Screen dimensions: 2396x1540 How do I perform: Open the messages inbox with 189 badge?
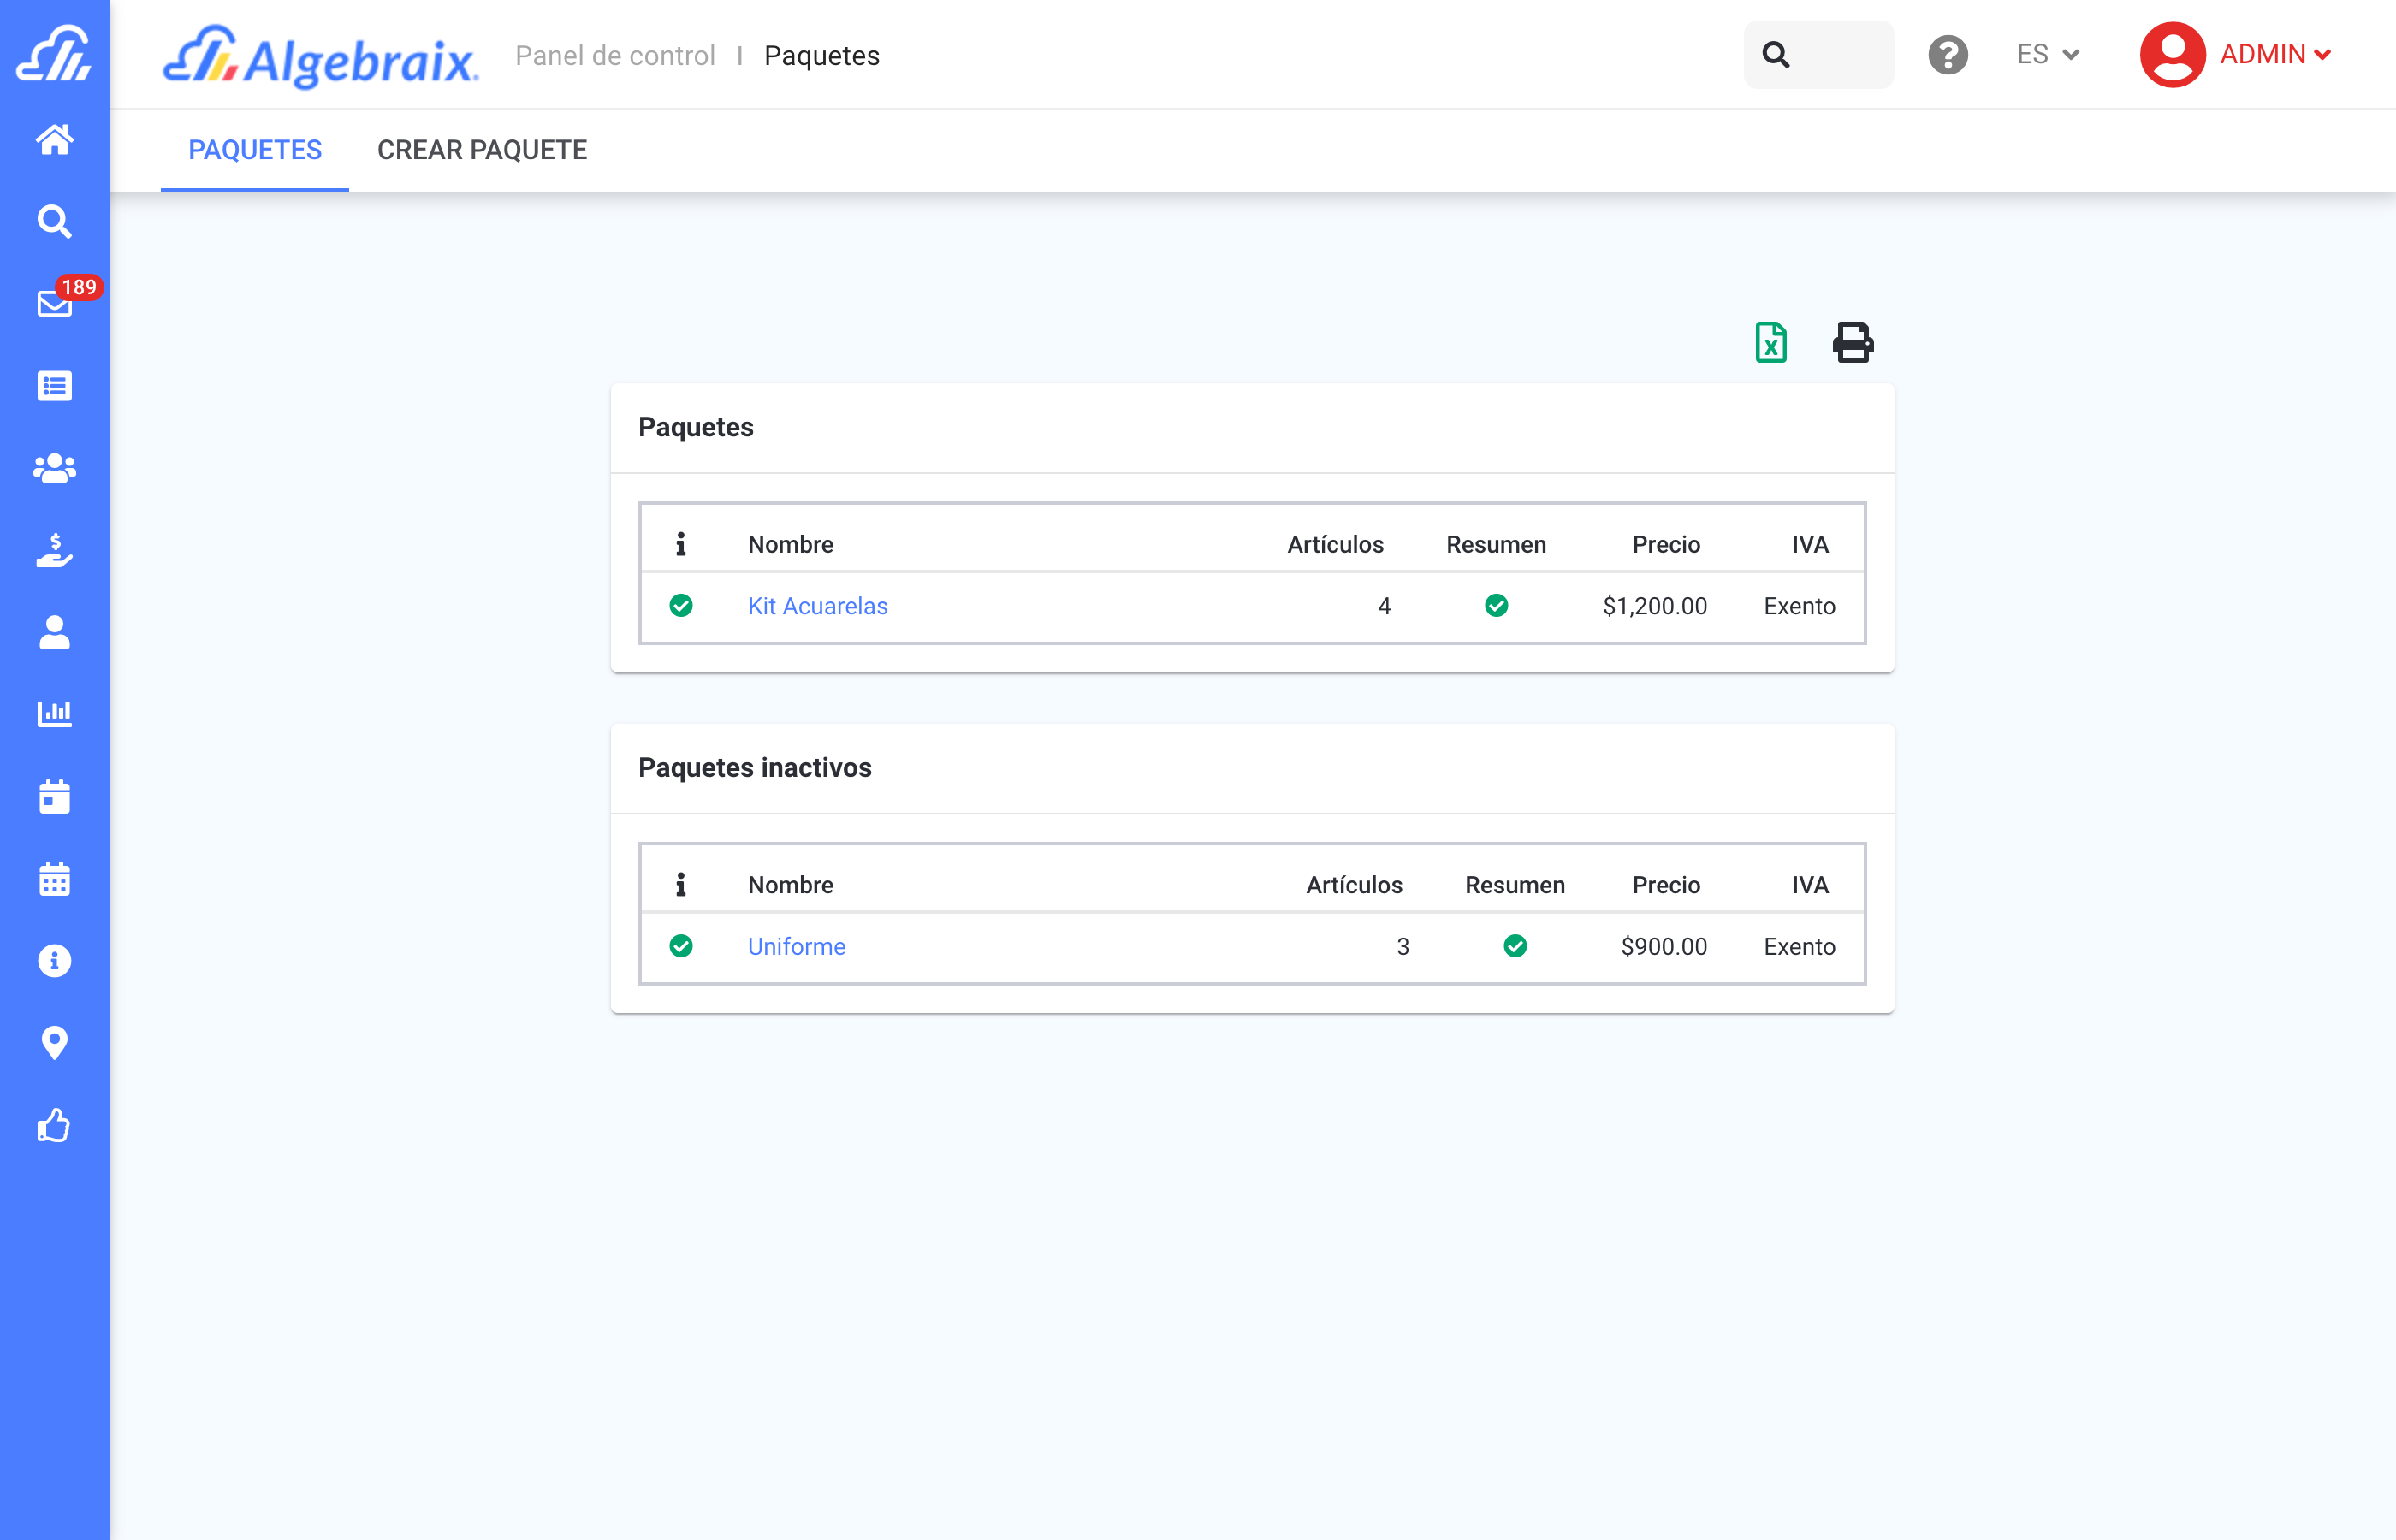(x=55, y=303)
